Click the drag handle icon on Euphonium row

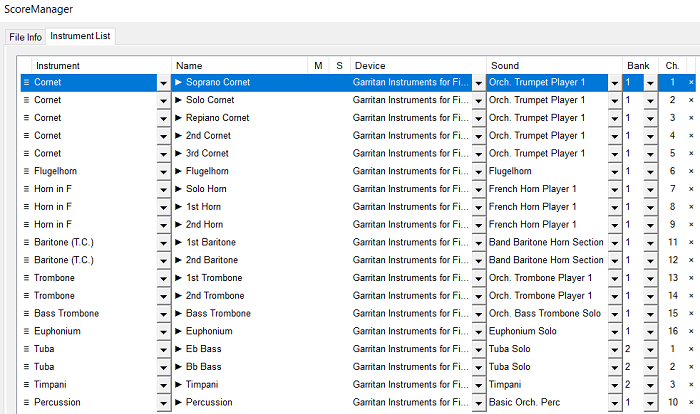(x=26, y=331)
